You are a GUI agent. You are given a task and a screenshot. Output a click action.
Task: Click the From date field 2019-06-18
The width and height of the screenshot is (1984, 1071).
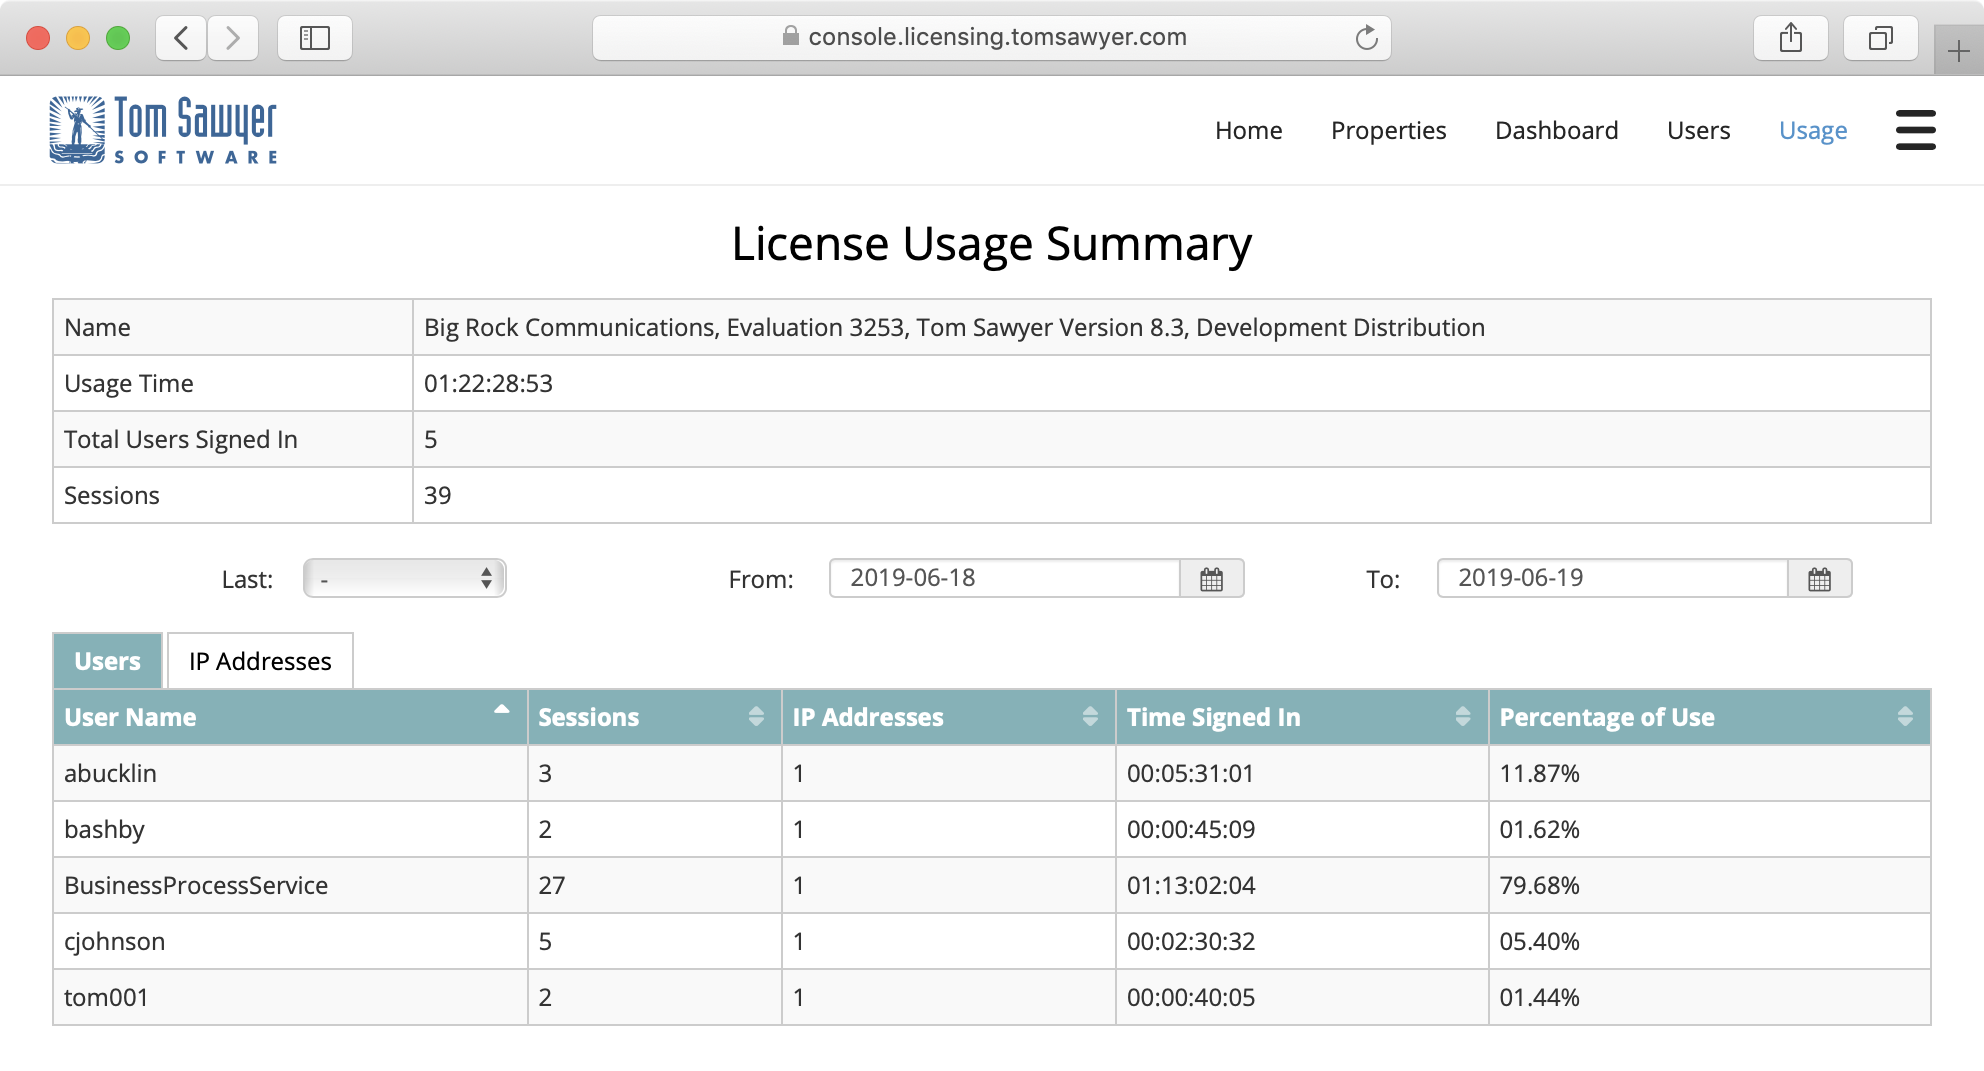coord(1005,578)
